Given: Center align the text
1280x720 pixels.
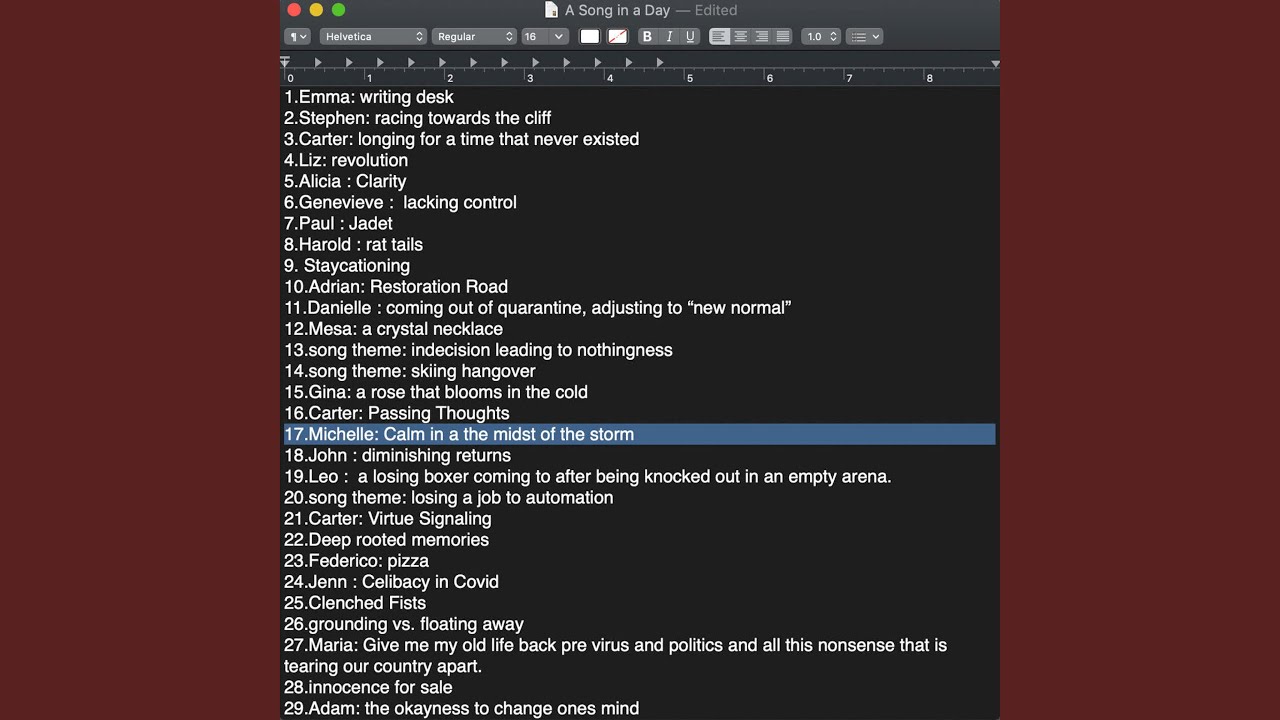Looking at the screenshot, I should click(x=741, y=36).
